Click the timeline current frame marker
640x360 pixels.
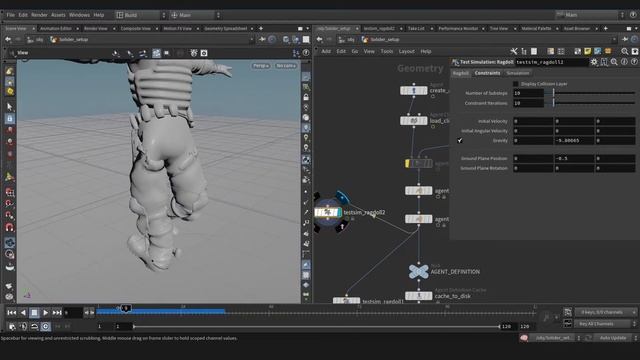(x=126, y=309)
